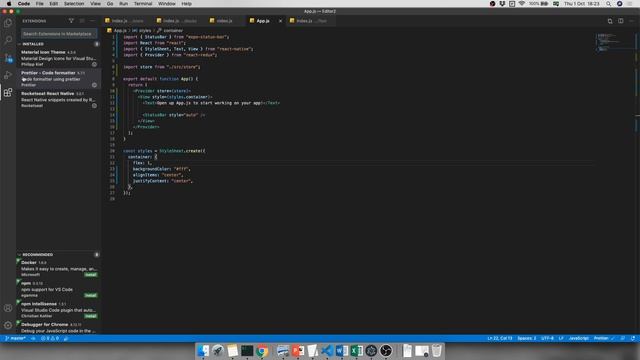The image size is (640, 360).
Task: Open Google Chrome from the Dock
Action: click(x=262, y=351)
